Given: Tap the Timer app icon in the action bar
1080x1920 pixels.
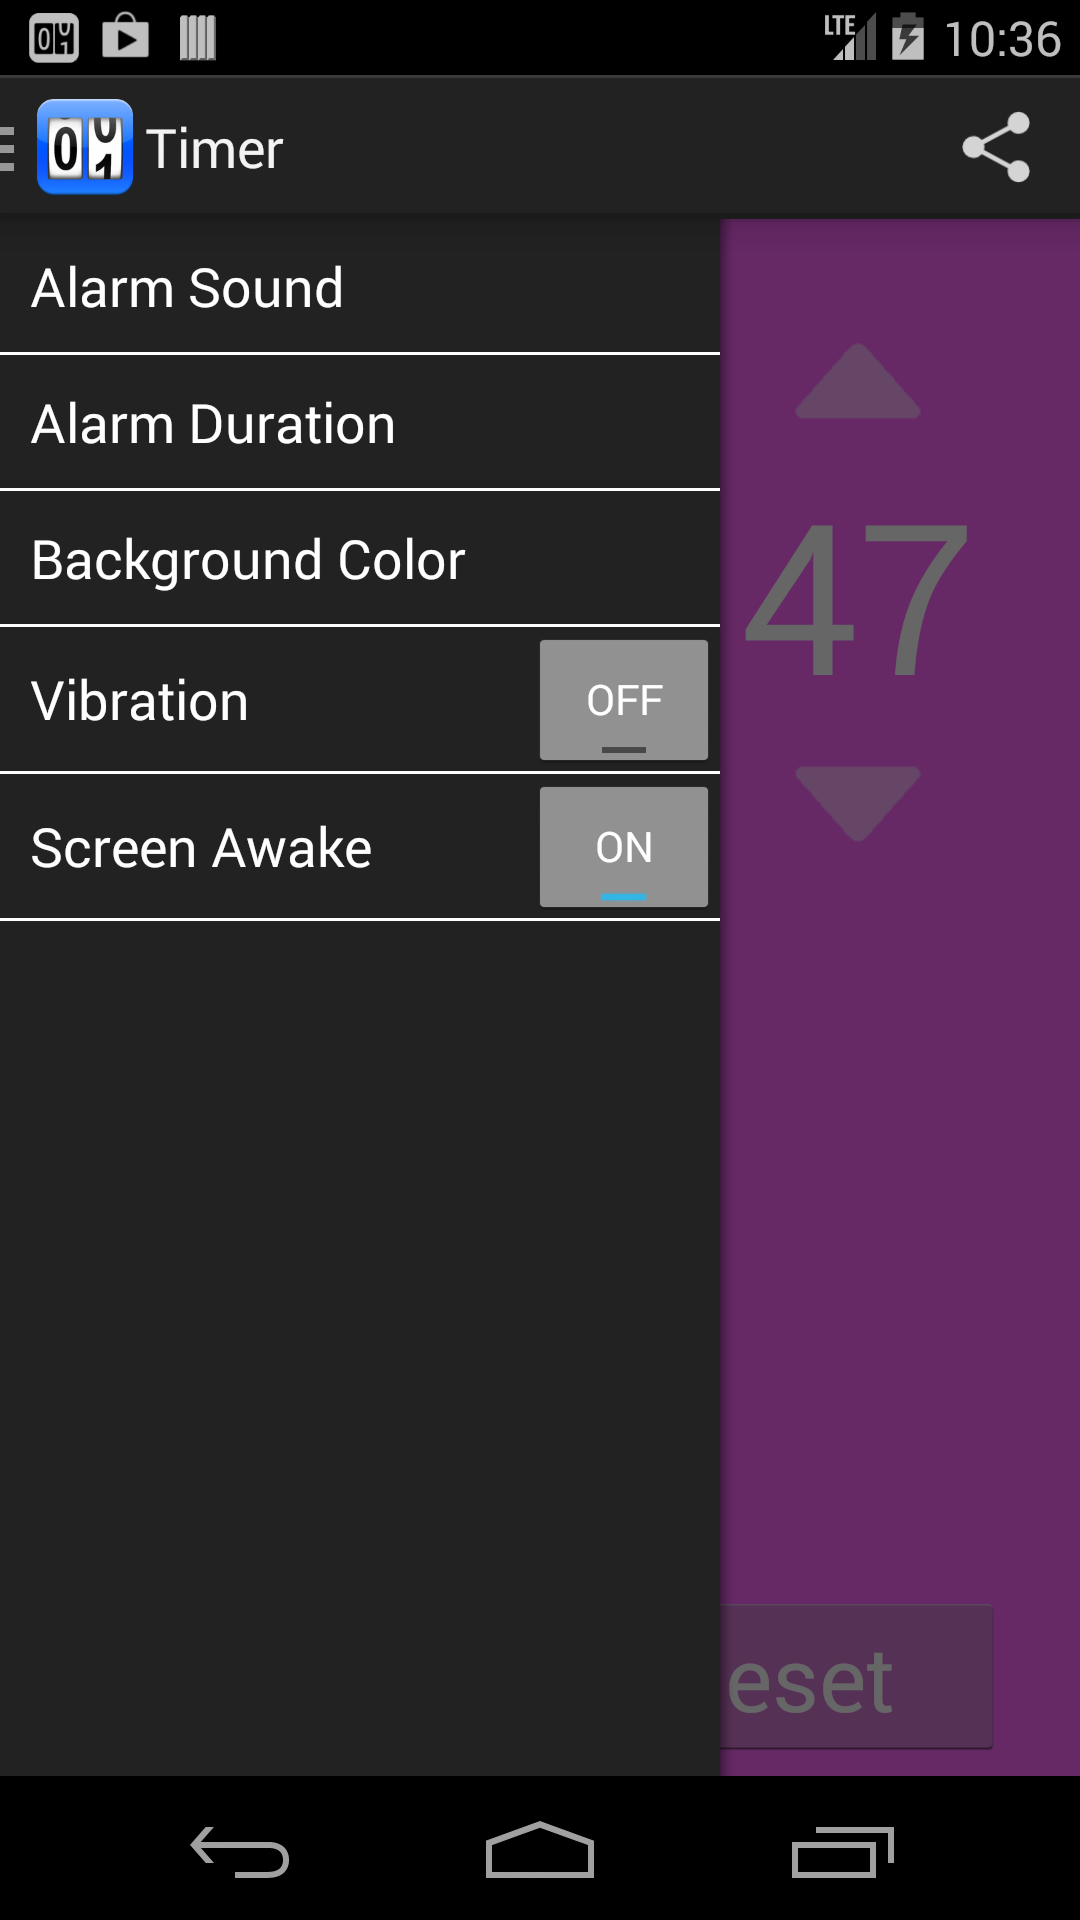Looking at the screenshot, I should 86,148.
